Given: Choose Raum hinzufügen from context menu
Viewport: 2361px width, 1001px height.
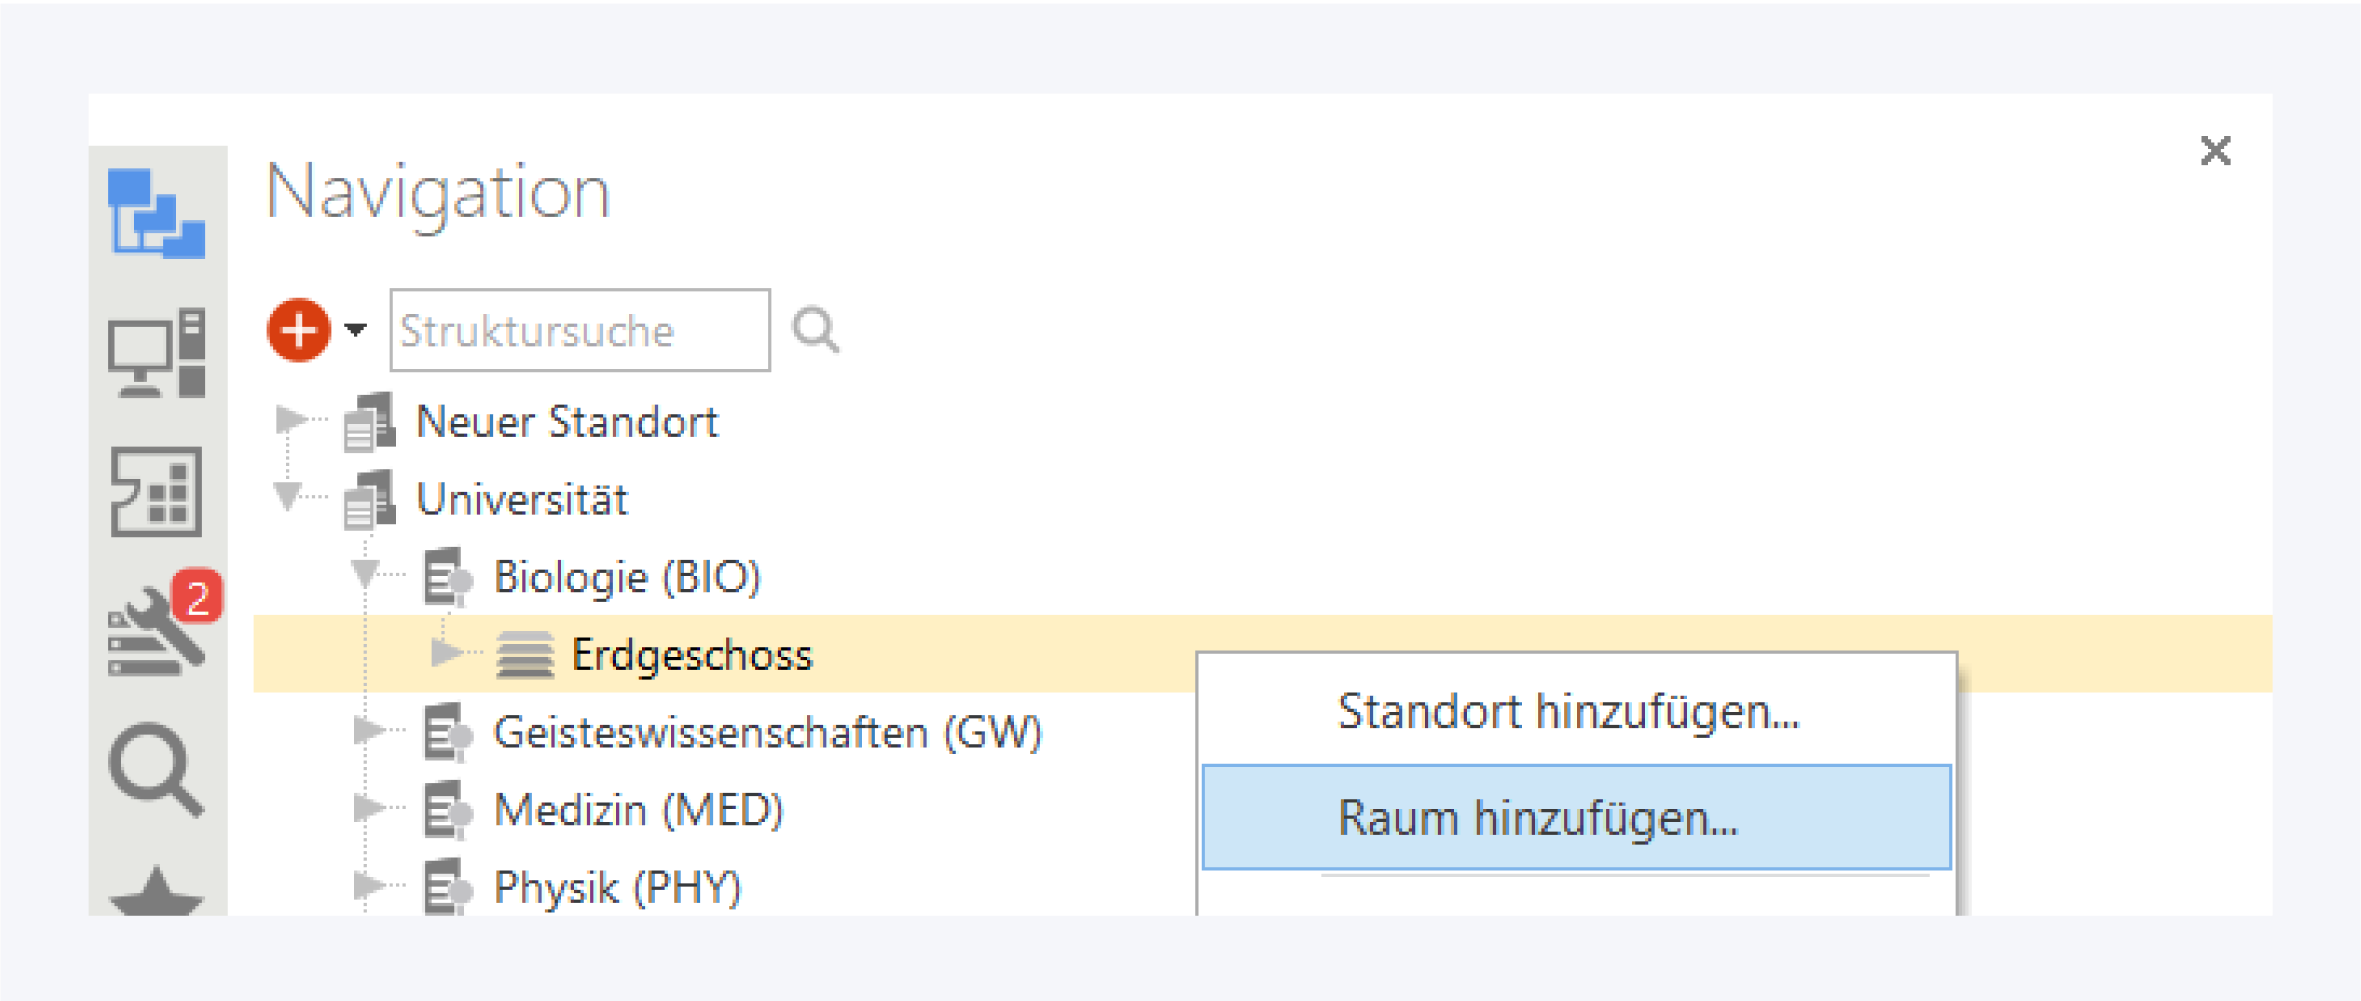Looking at the screenshot, I should [x=1538, y=818].
